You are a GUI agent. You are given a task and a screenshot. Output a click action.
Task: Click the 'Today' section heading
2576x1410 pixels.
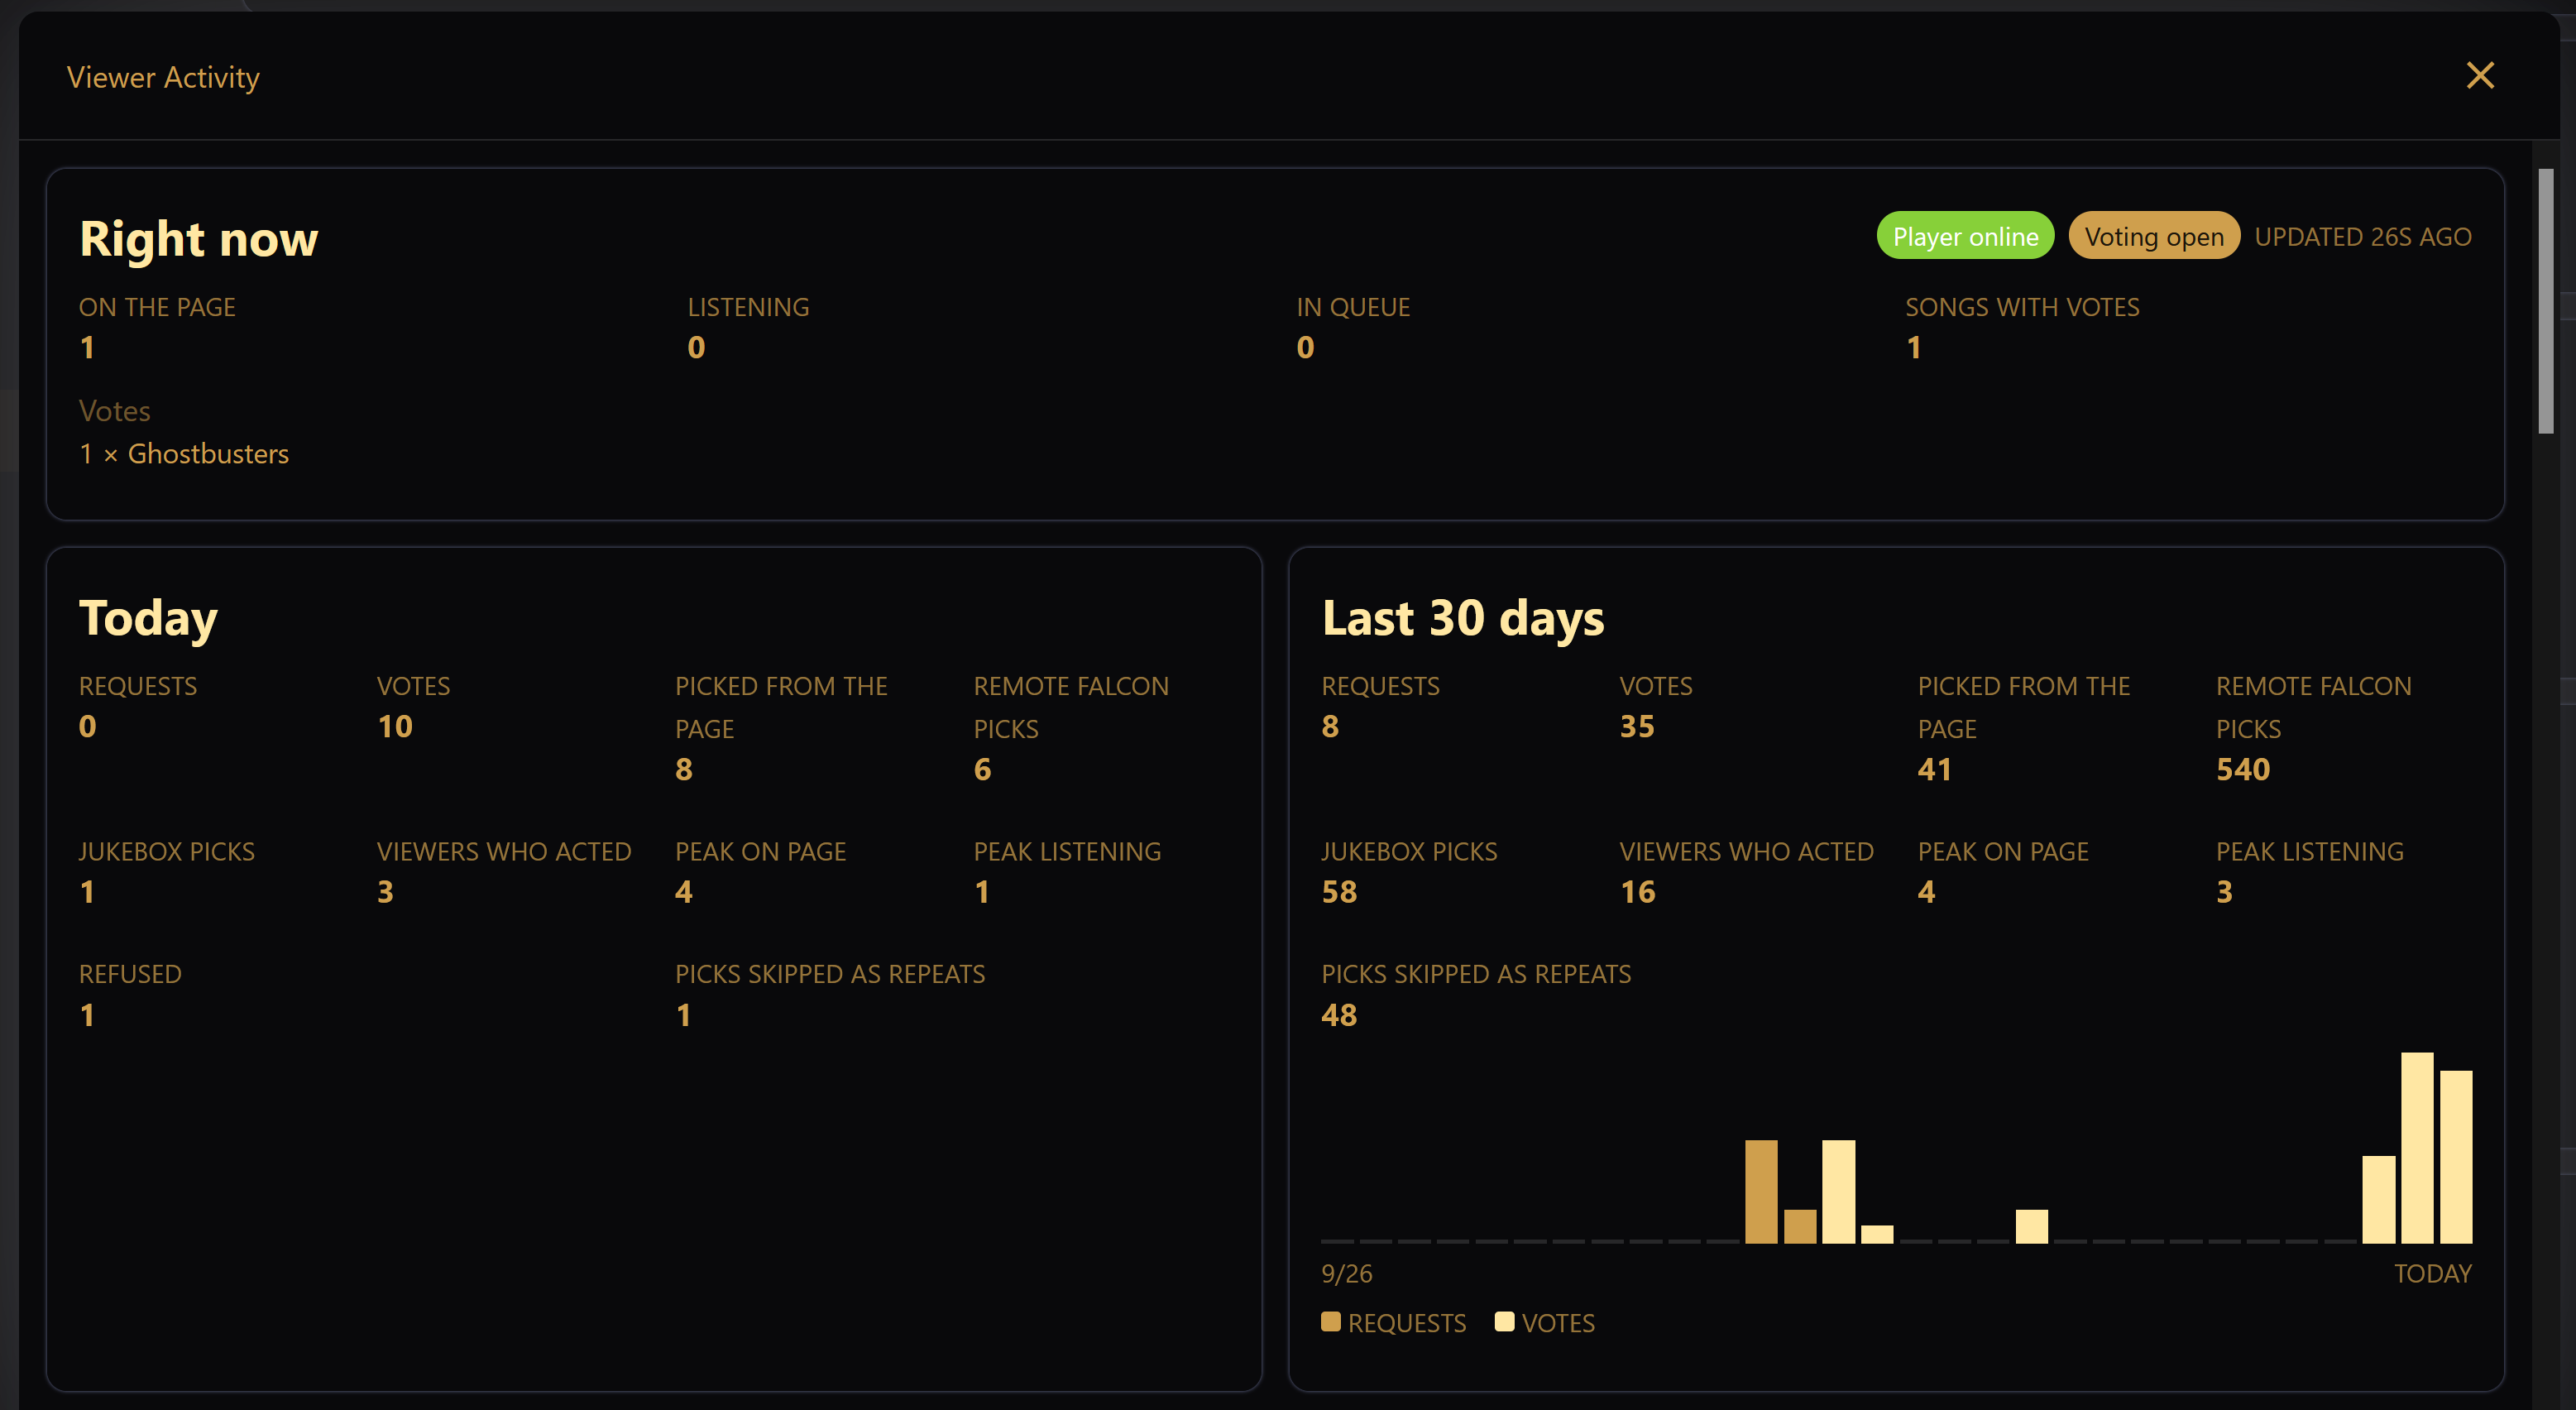tap(148, 618)
